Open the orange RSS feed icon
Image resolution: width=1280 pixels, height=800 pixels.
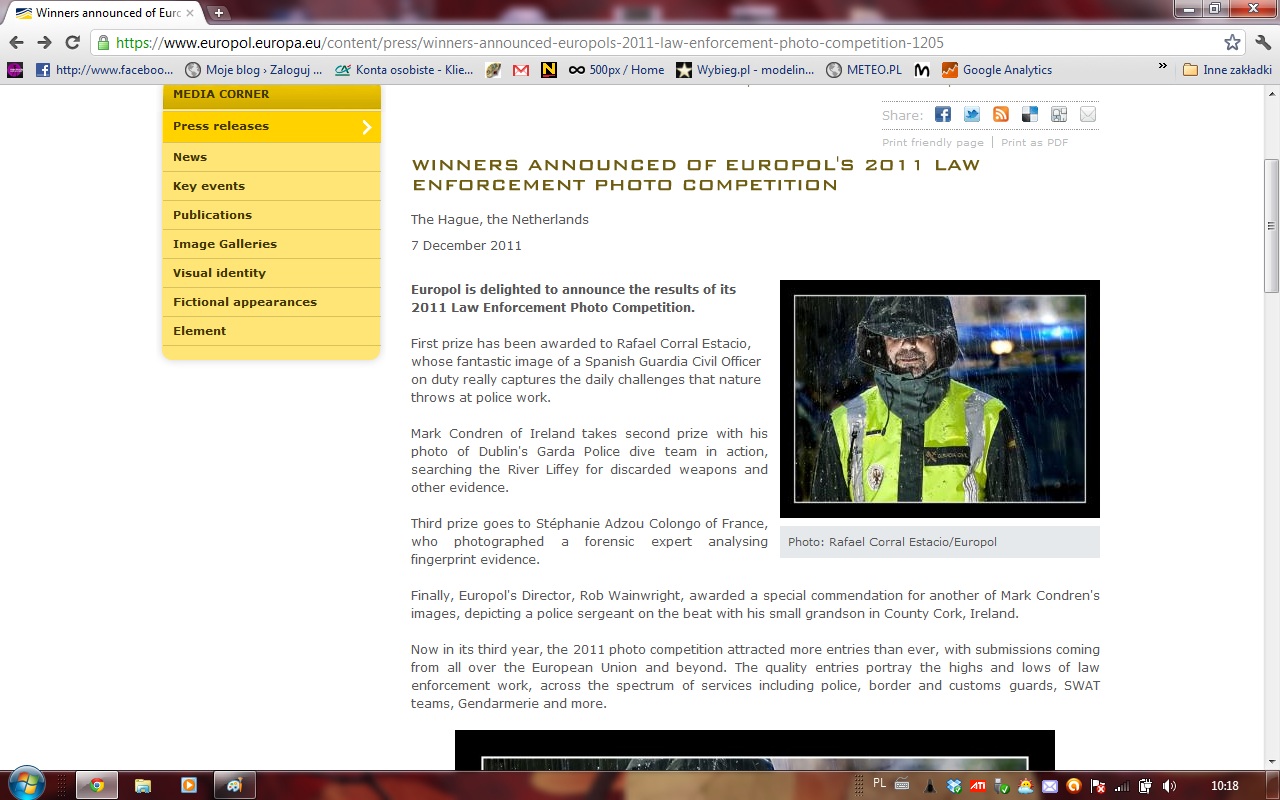pyautogui.click(x=1000, y=114)
